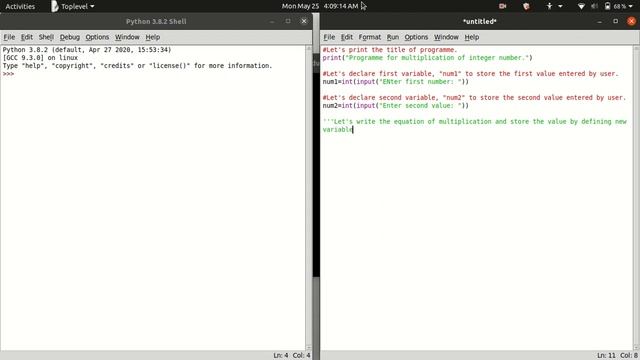The image size is (640, 360).
Task: Close the untitled editor window
Action: [631, 21]
